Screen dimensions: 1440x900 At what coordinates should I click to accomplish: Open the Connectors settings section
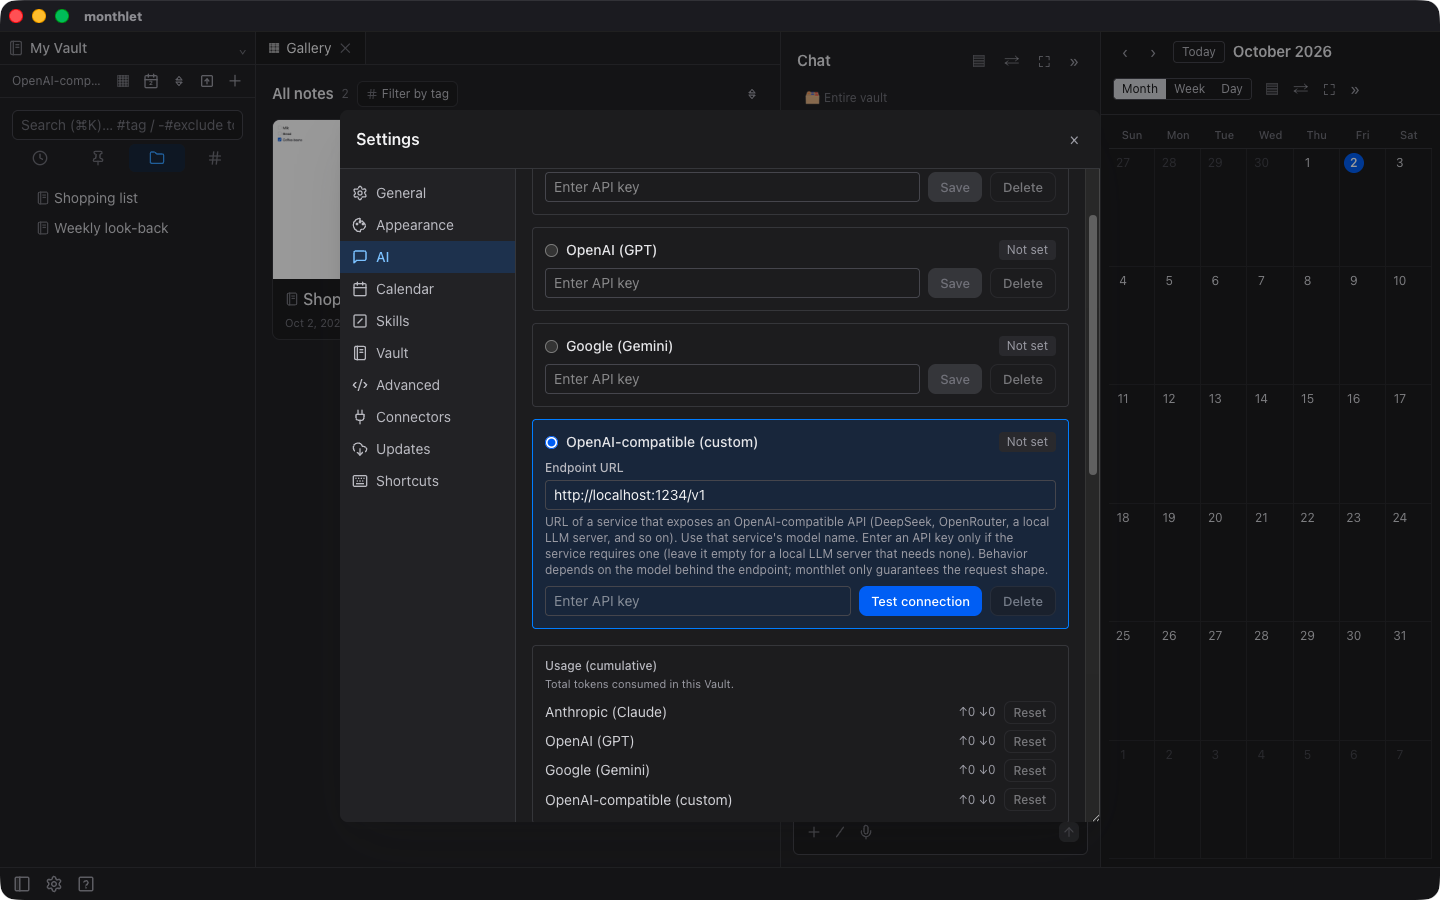pos(428,417)
